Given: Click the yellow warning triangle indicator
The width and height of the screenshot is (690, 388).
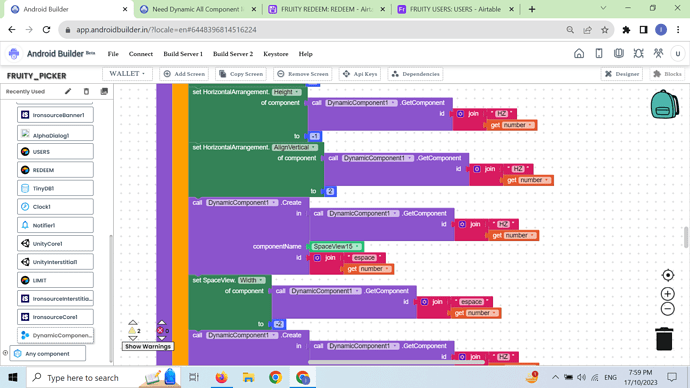Looking at the screenshot, I should [x=132, y=330].
